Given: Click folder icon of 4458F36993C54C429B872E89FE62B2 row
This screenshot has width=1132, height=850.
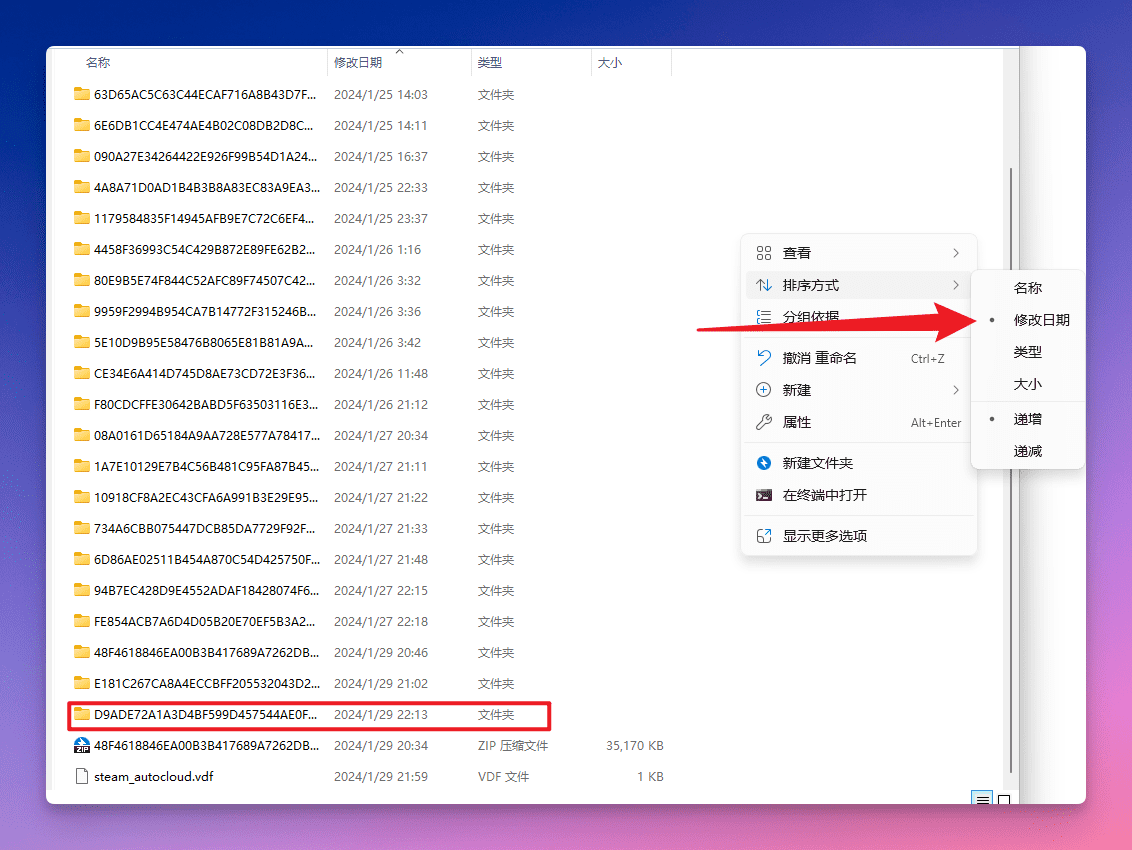Looking at the screenshot, I should [82, 249].
